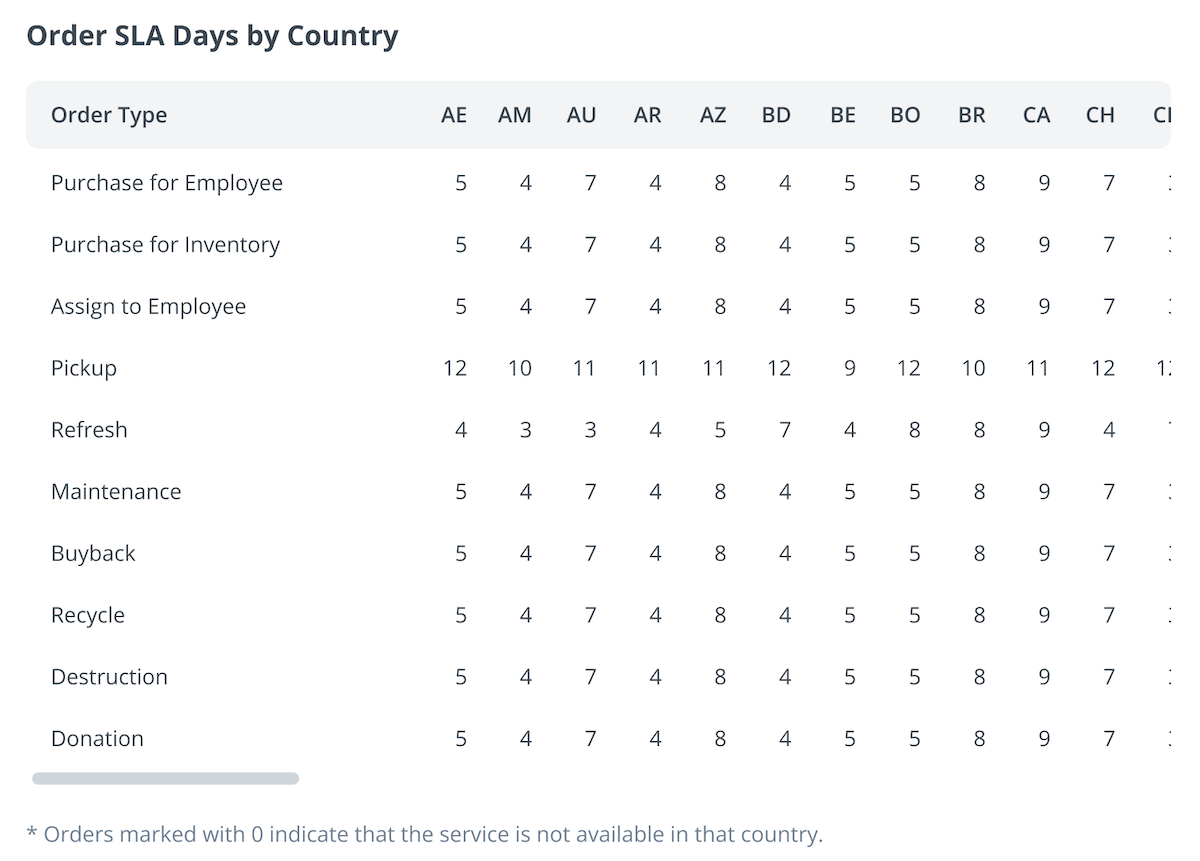Select the Assign to Employee row label
Screen dimensions: 1200x861
click(148, 307)
